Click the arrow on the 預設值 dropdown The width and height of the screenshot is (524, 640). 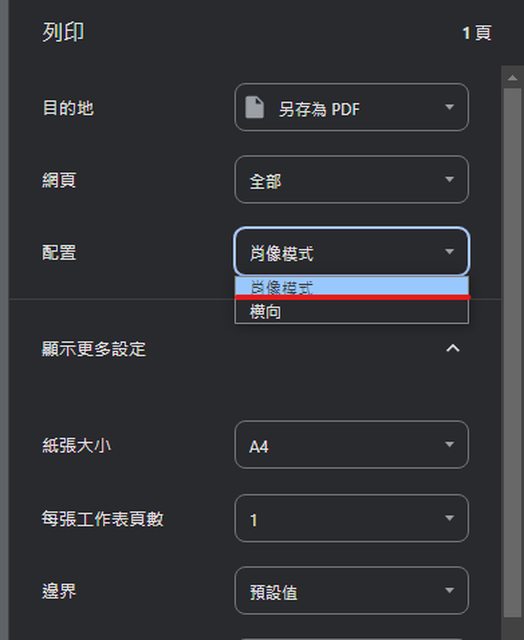tap(449, 591)
